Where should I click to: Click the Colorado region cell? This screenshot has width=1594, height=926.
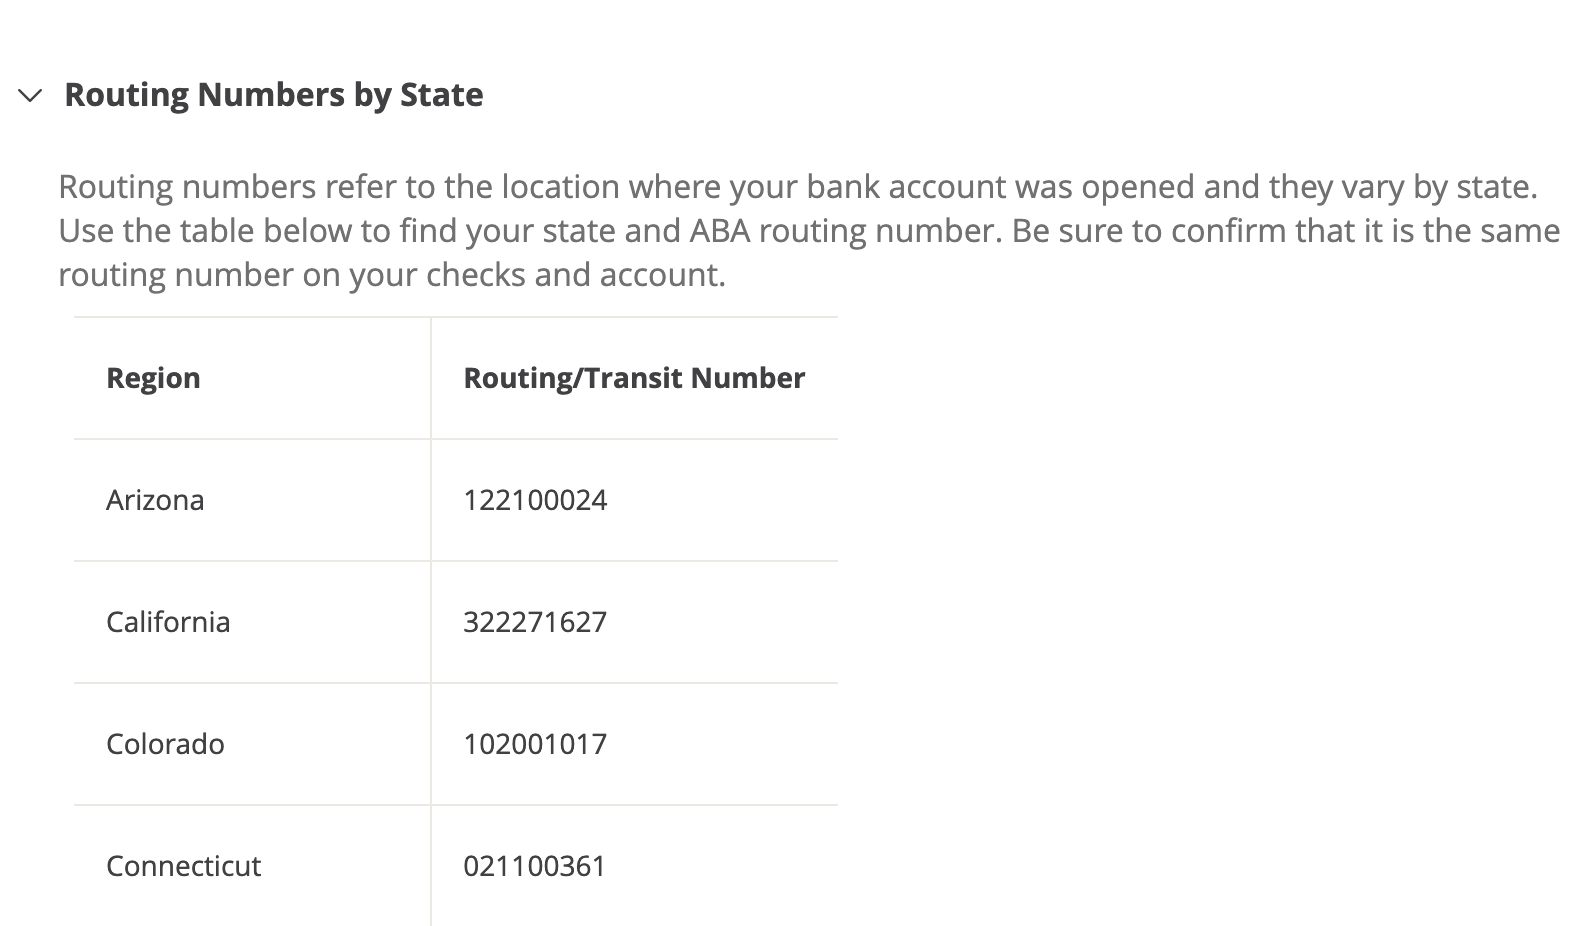coord(165,744)
